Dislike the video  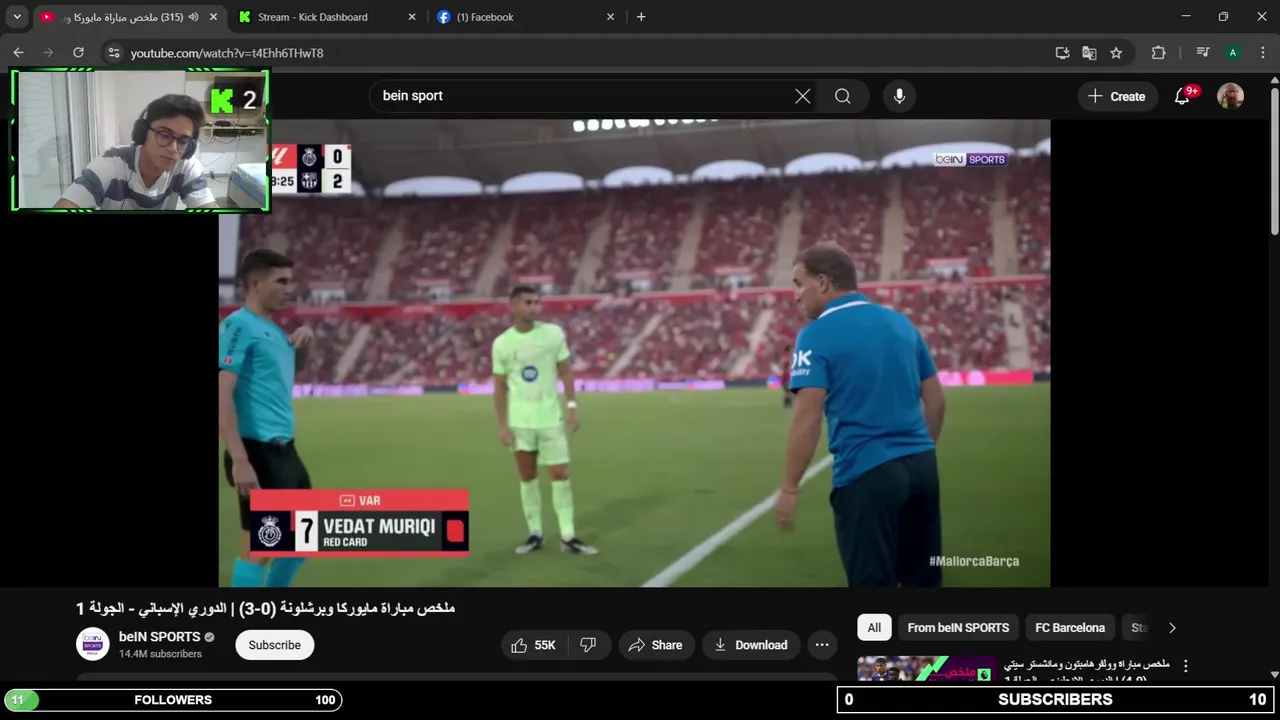[x=589, y=645]
